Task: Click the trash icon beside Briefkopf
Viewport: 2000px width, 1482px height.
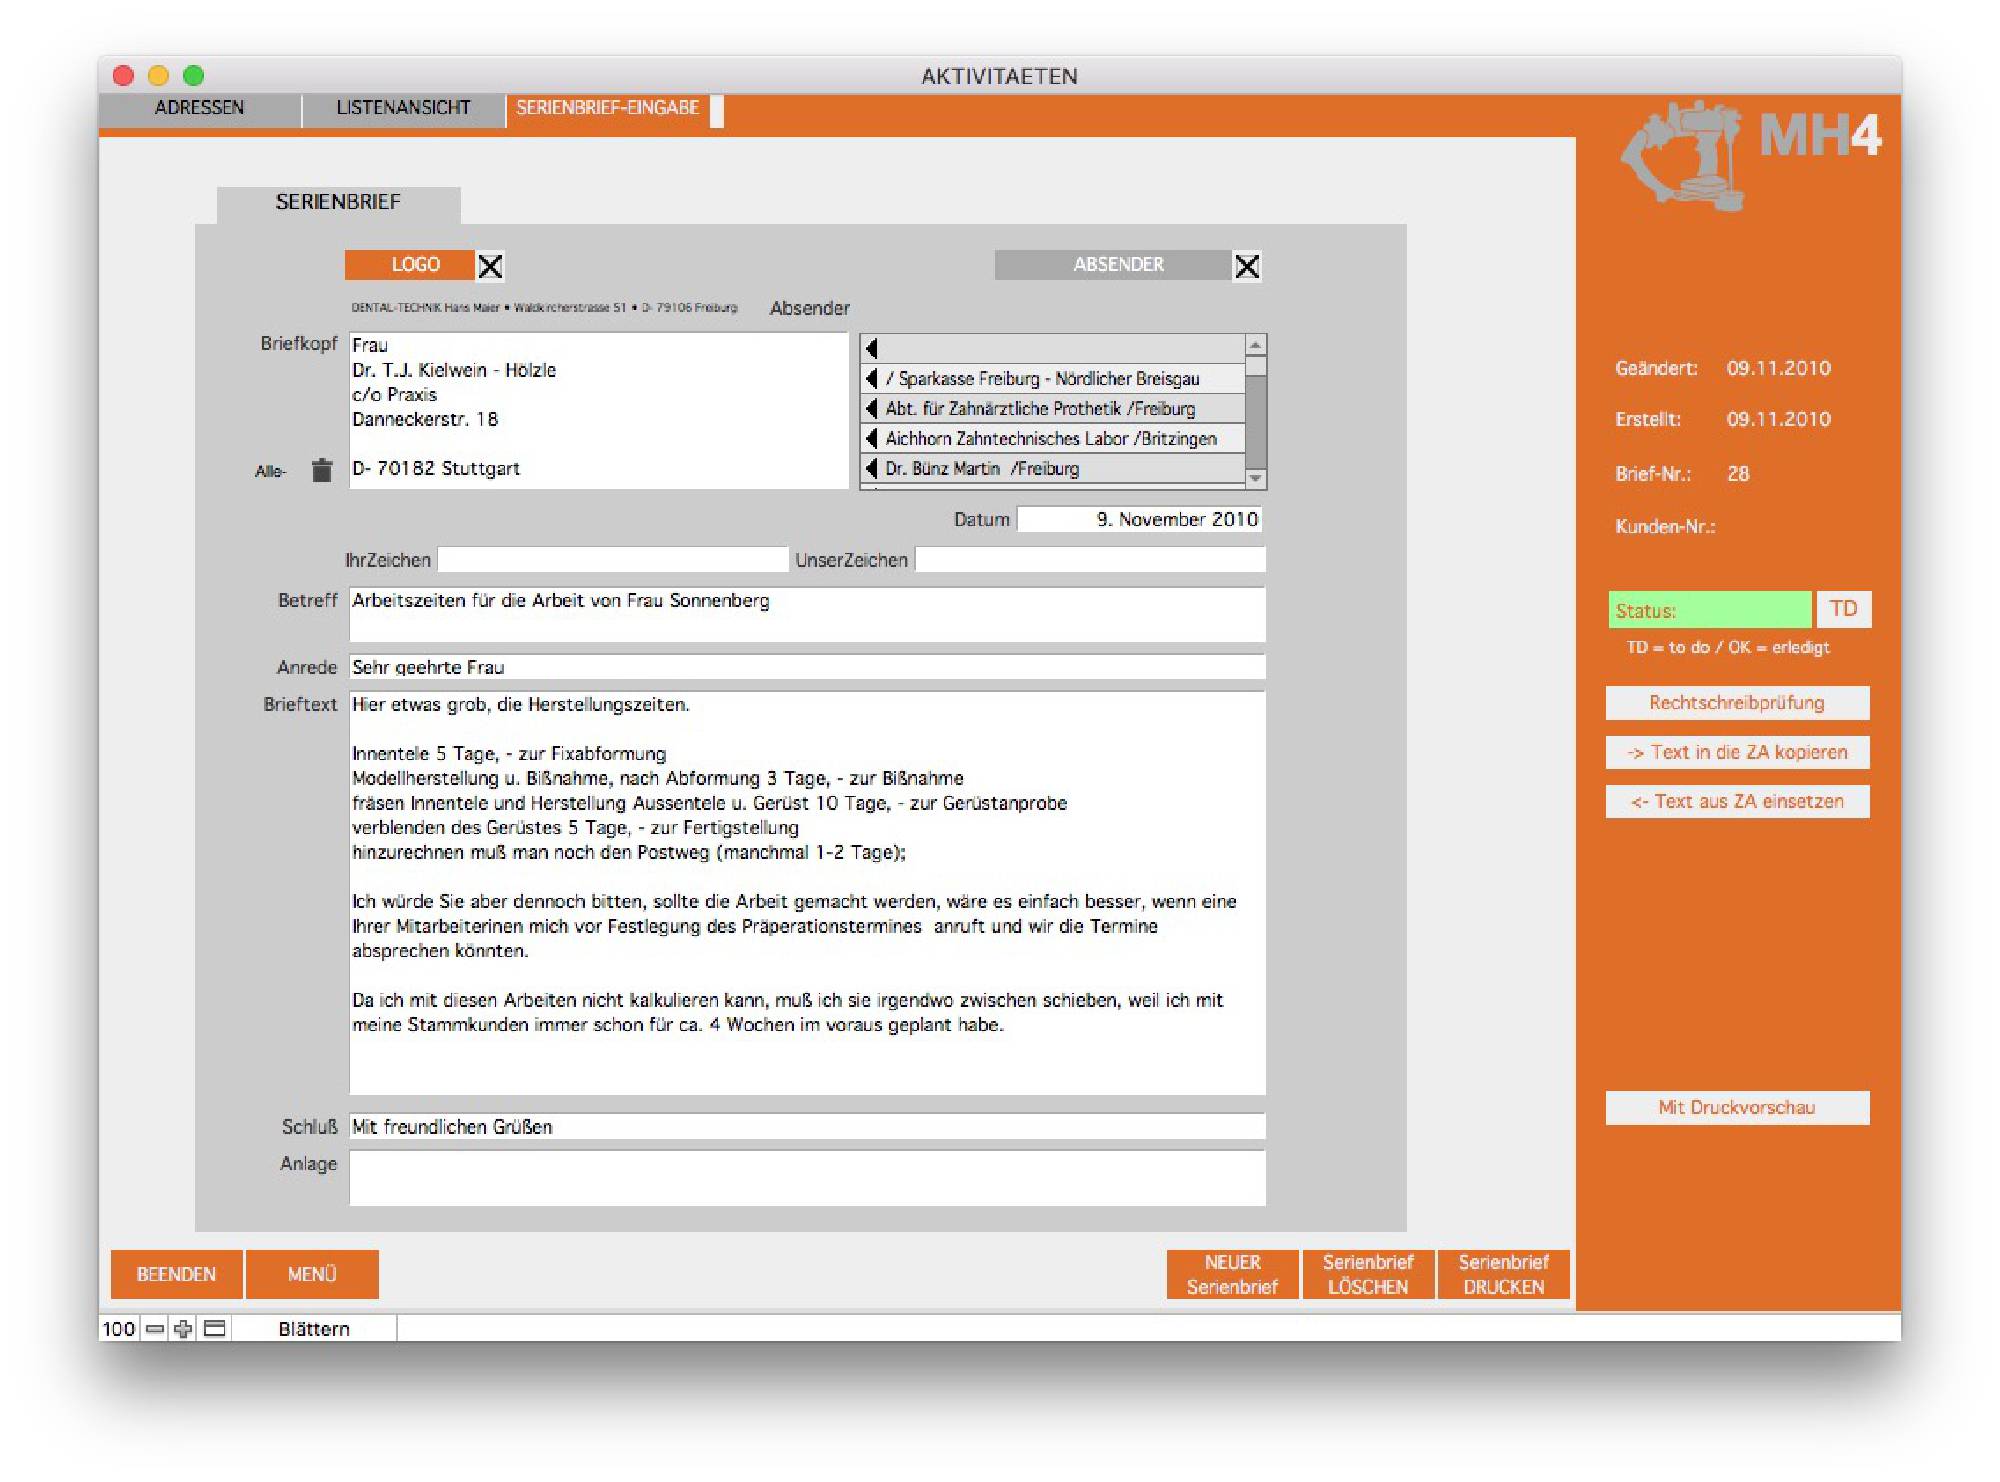Action: [x=321, y=470]
